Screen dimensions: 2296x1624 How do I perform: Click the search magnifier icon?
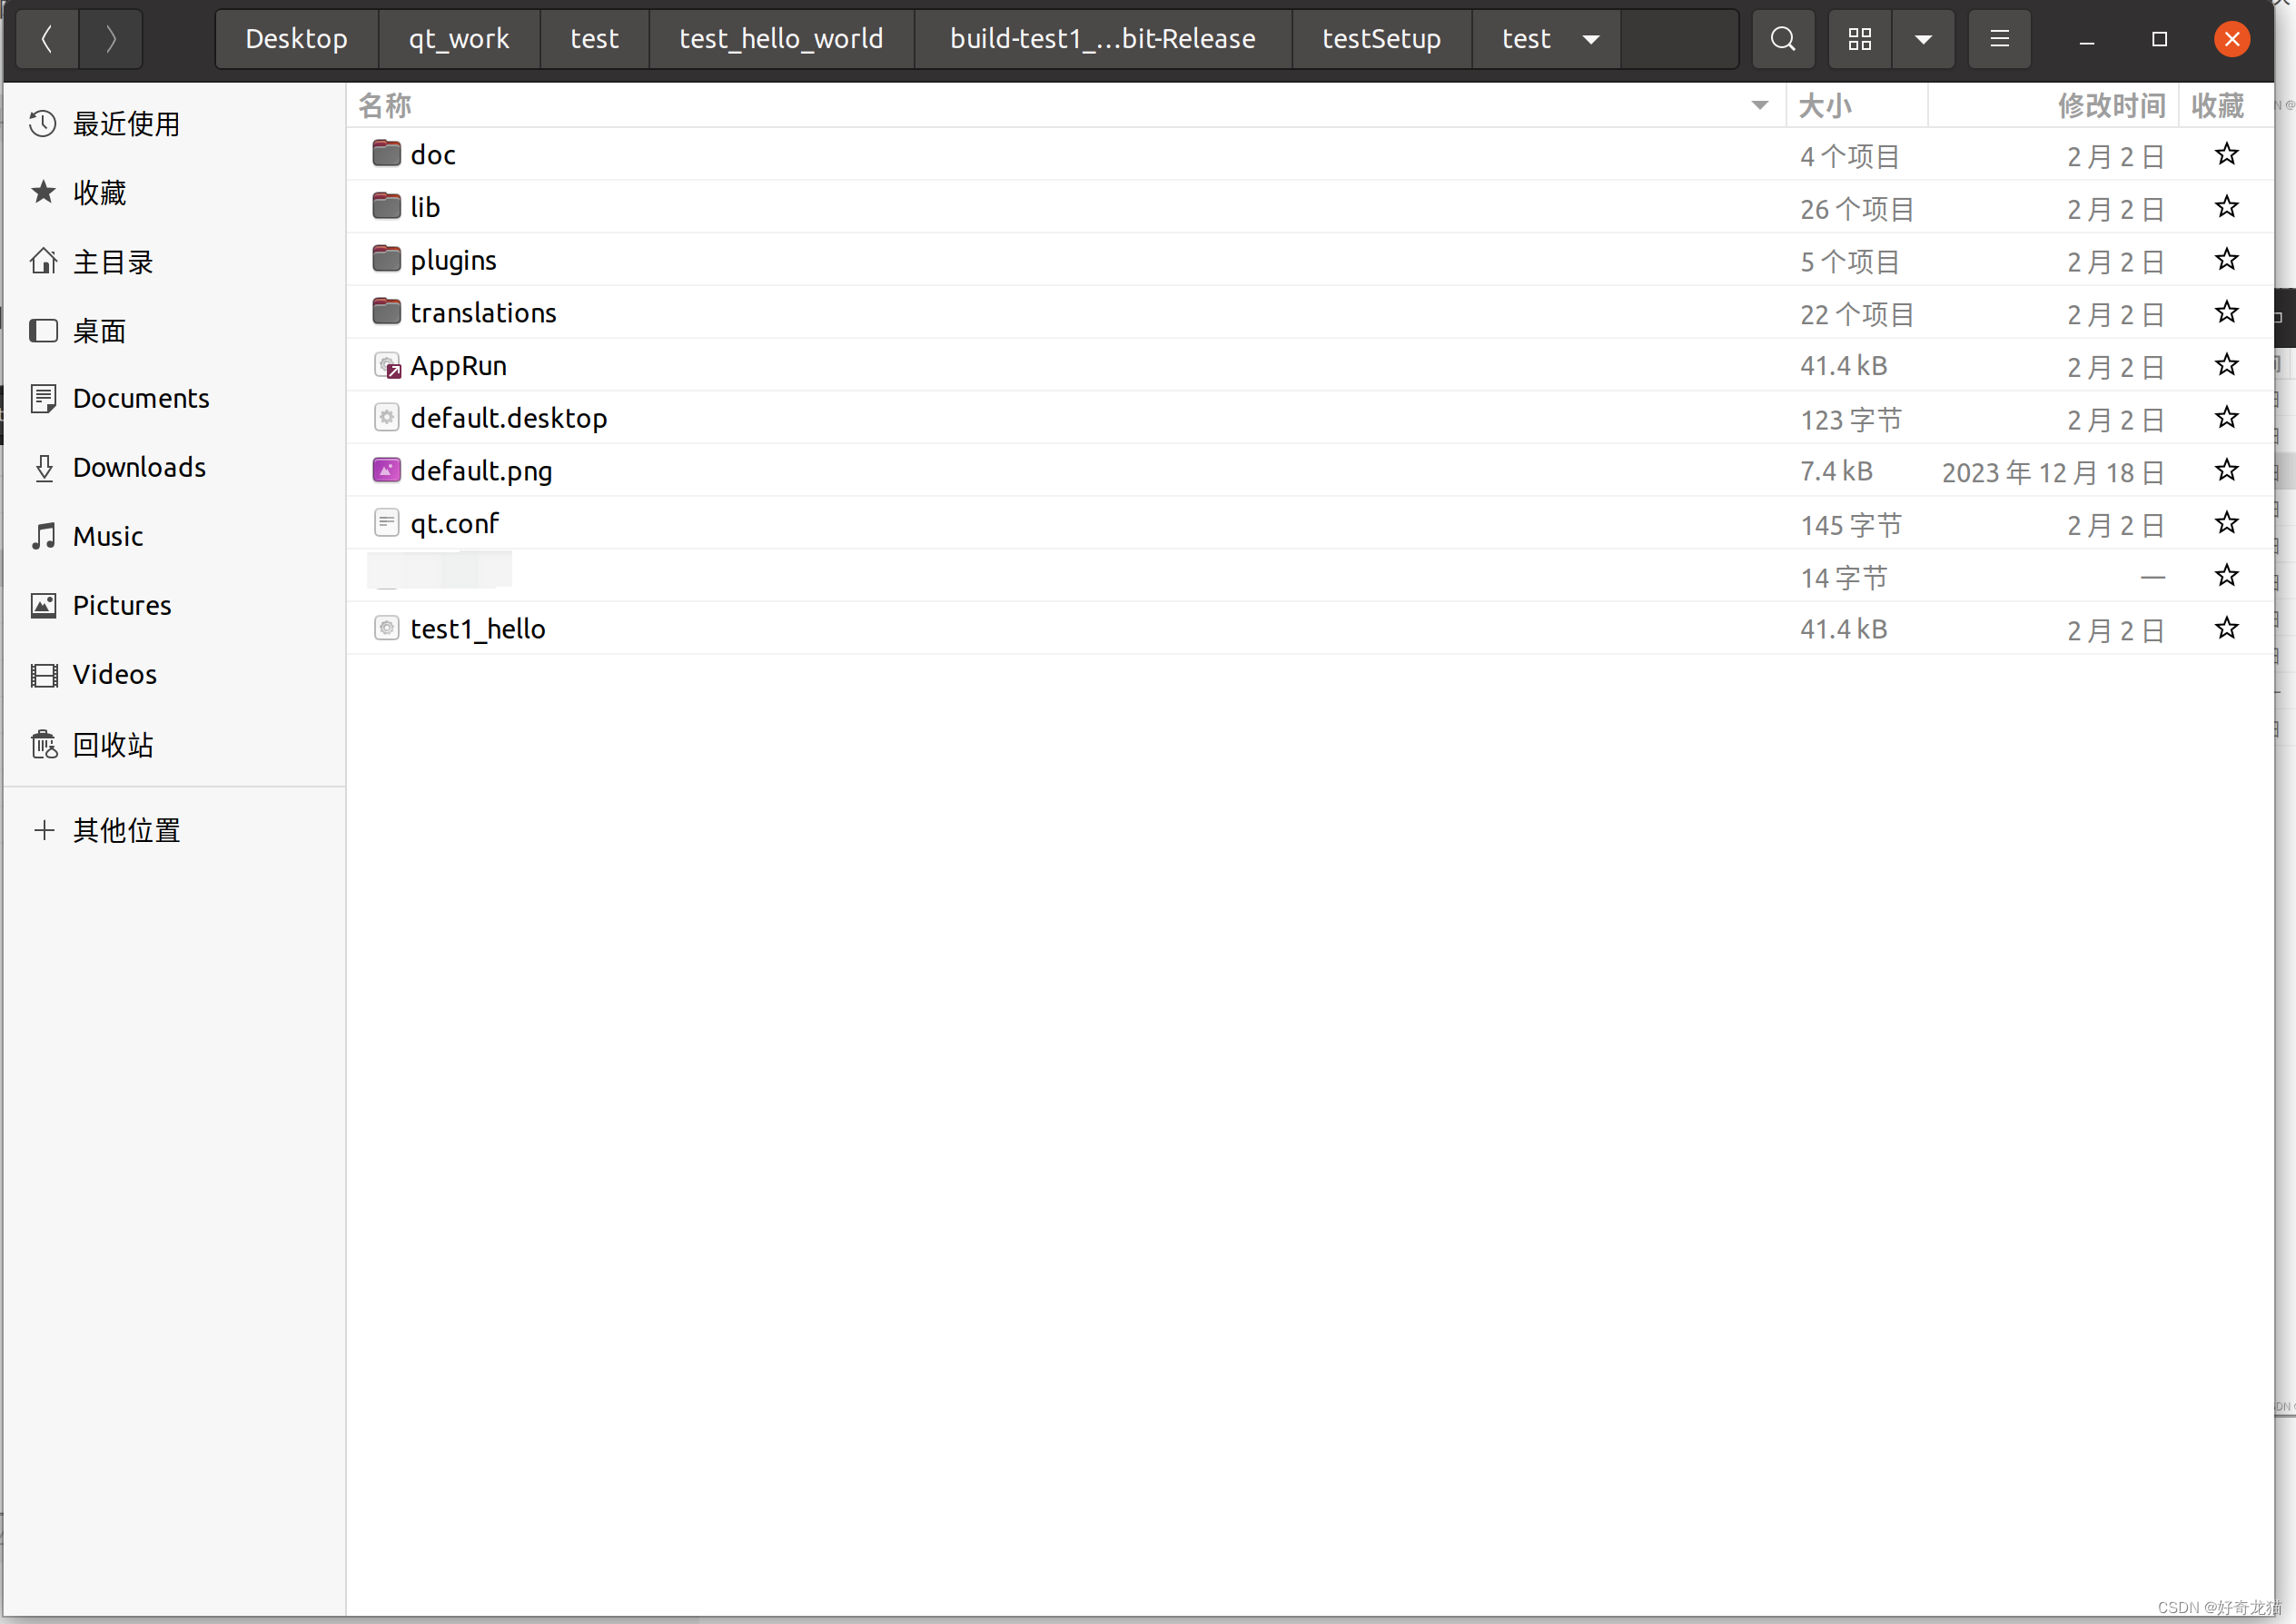pyautogui.click(x=1782, y=39)
